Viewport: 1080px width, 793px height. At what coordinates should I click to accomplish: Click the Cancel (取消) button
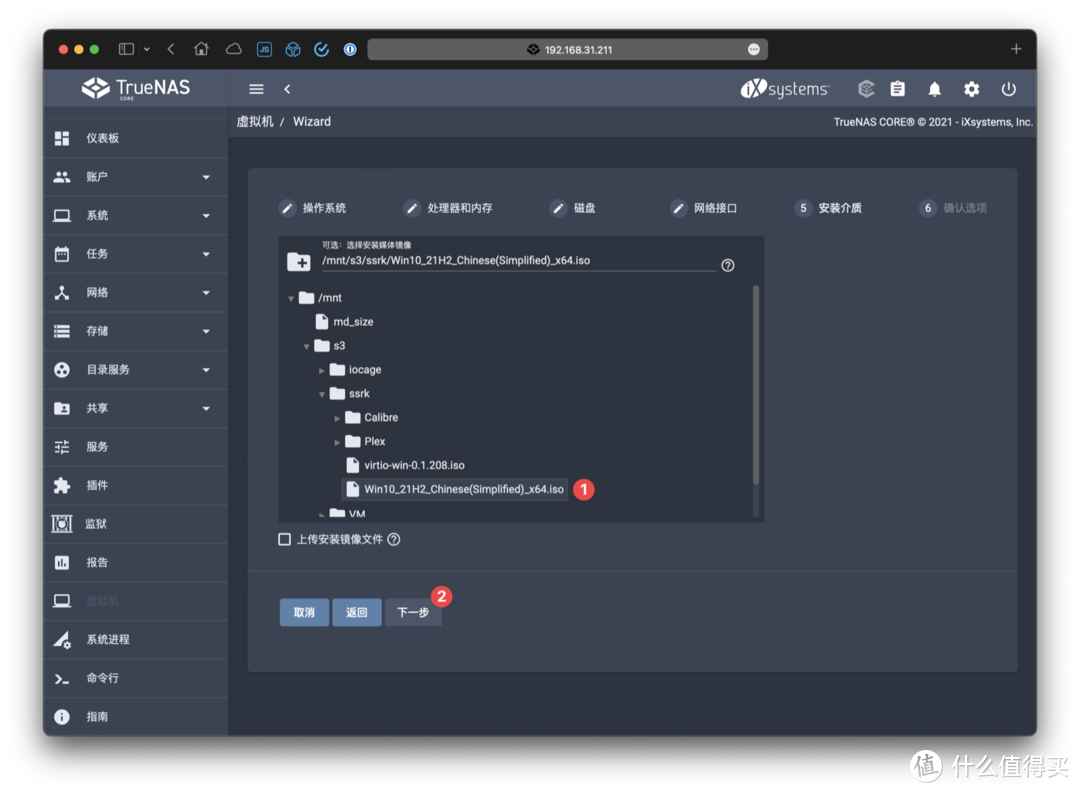[x=304, y=612]
